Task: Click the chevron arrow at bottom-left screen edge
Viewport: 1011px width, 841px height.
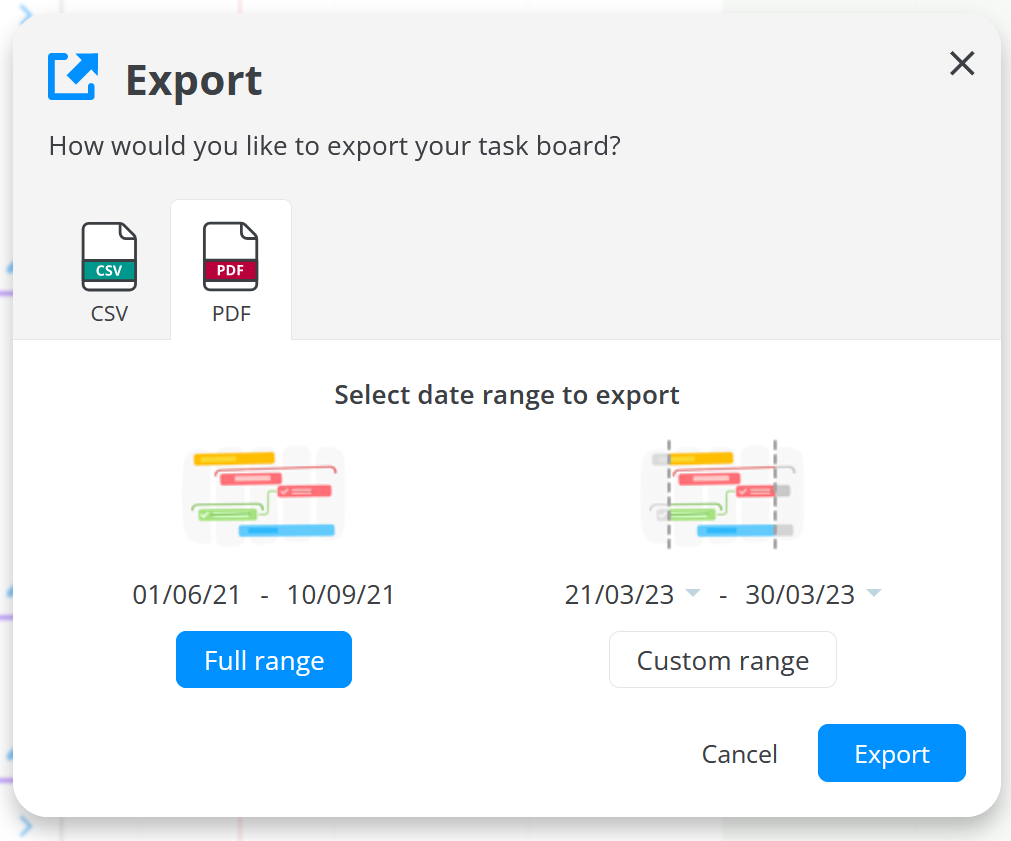Action: click(x=27, y=828)
